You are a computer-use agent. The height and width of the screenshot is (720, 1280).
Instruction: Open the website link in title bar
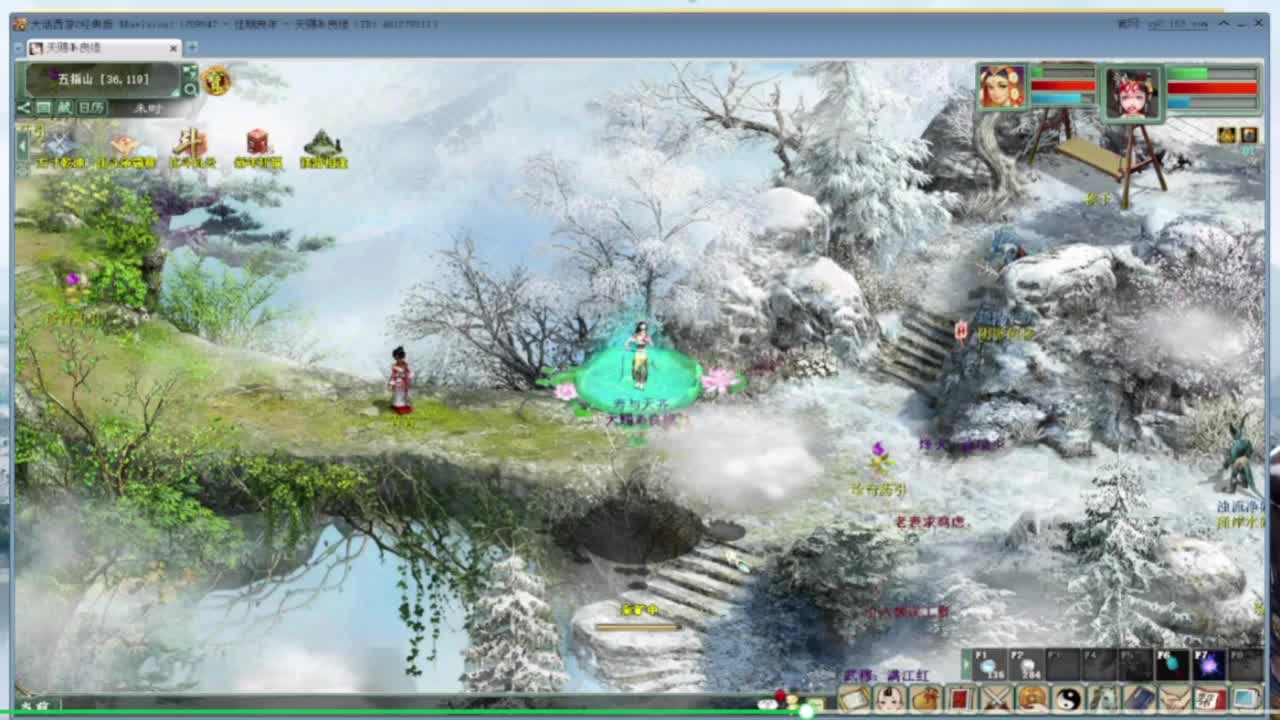point(1176,23)
